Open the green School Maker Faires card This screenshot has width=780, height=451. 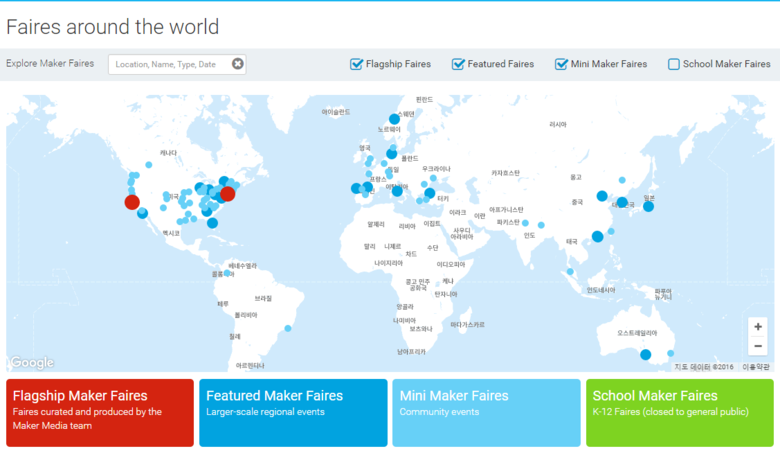(680, 413)
